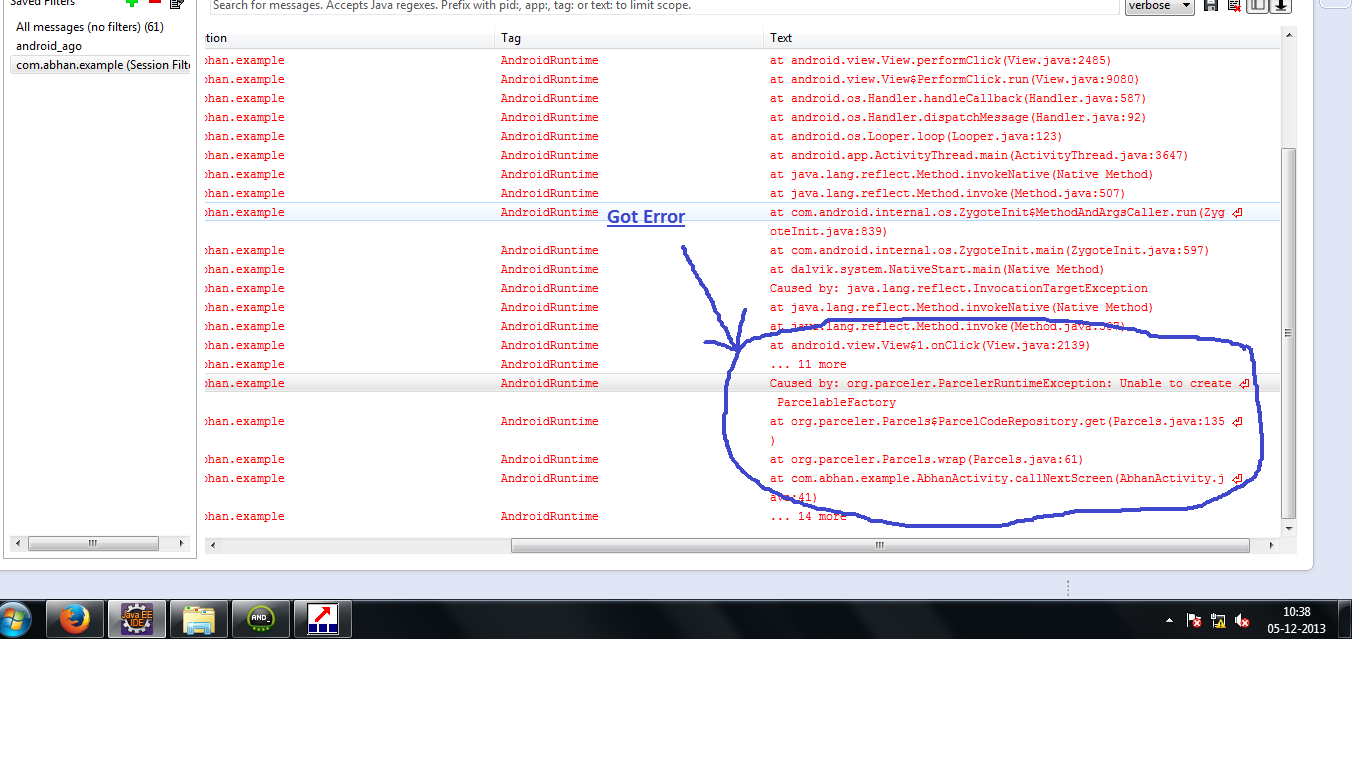Screen dimensions: 1366x768
Task: Select log row AbhanActivity.callNextScreen
Action: 742,488
